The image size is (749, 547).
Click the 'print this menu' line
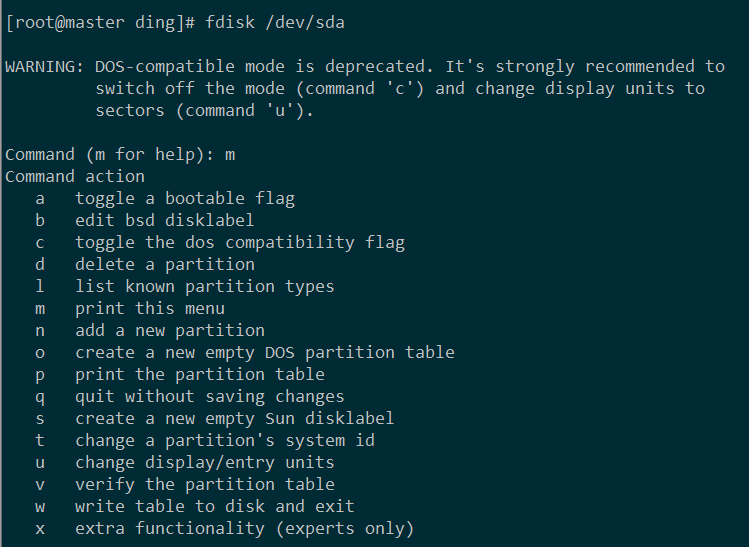tap(150, 308)
